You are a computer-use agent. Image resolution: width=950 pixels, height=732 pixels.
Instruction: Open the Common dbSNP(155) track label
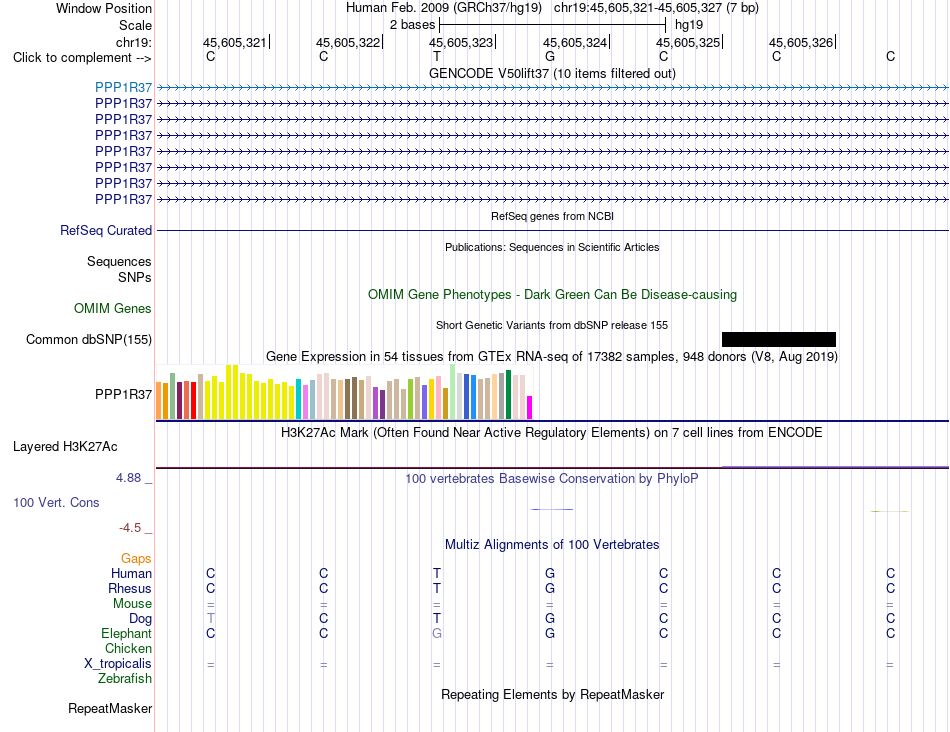(89, 339)
